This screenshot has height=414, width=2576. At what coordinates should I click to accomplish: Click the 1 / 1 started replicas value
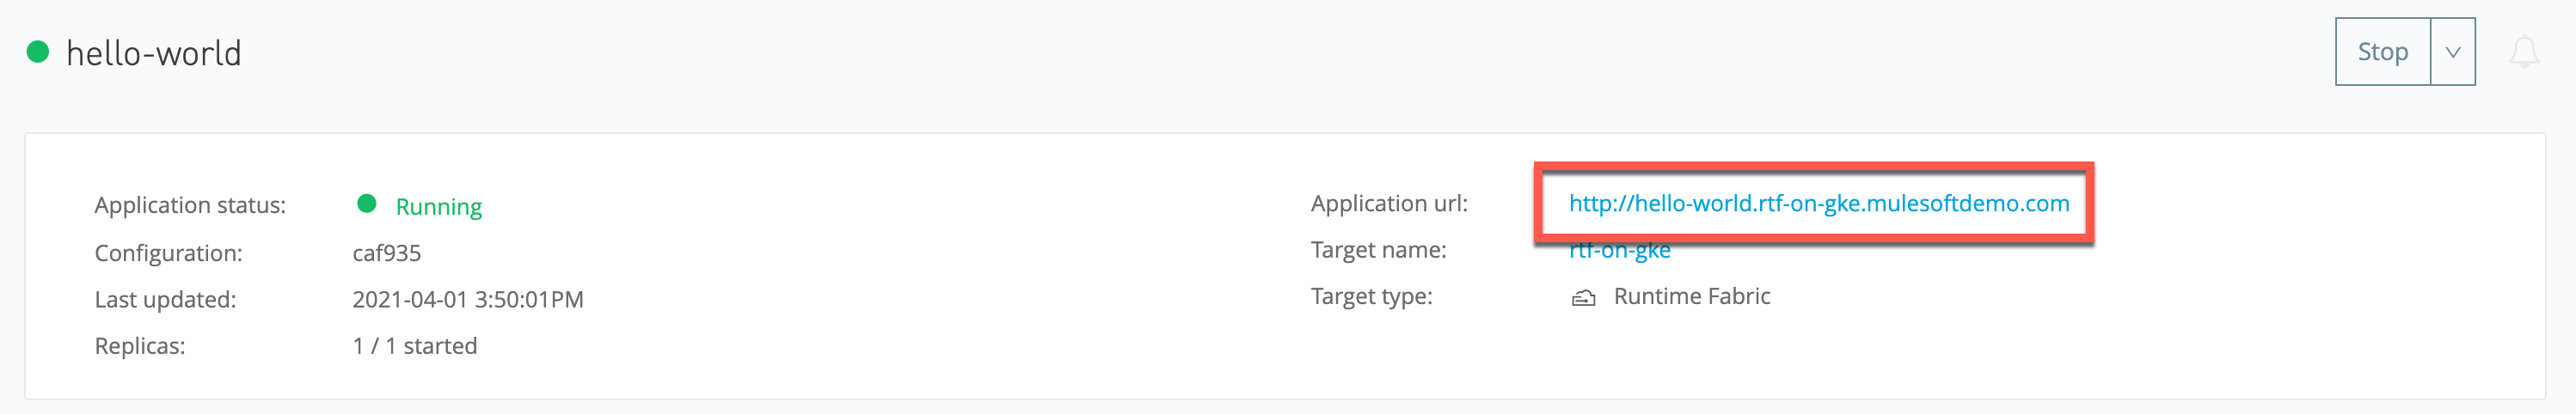414,346
